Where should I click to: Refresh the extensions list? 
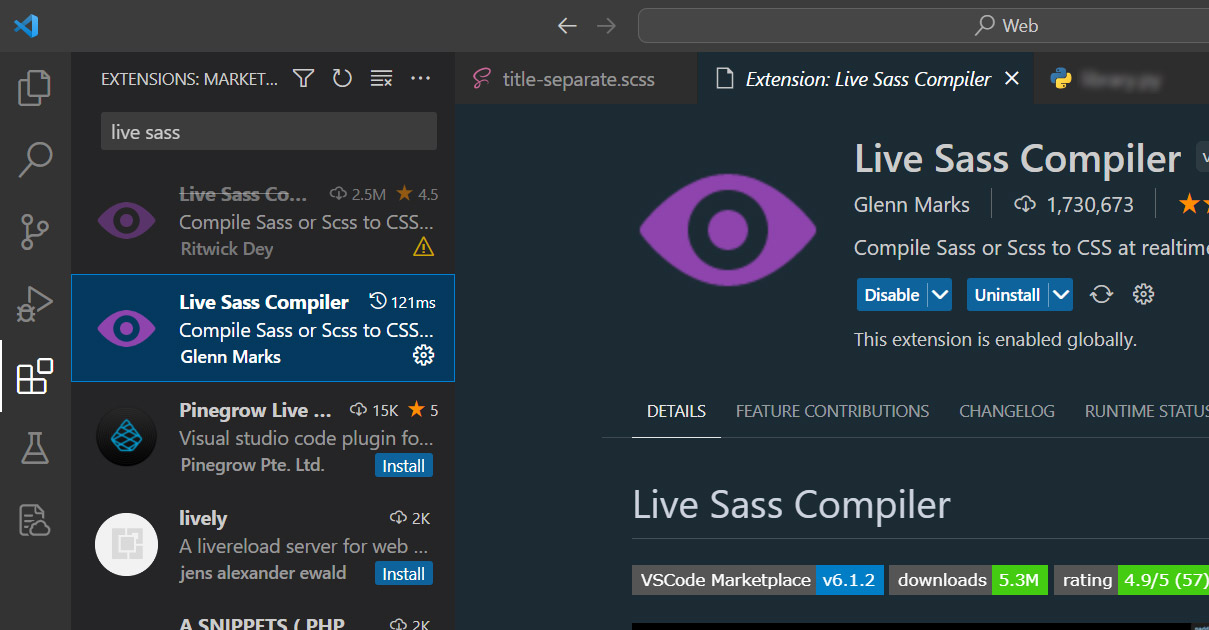(x=342, y=78)
